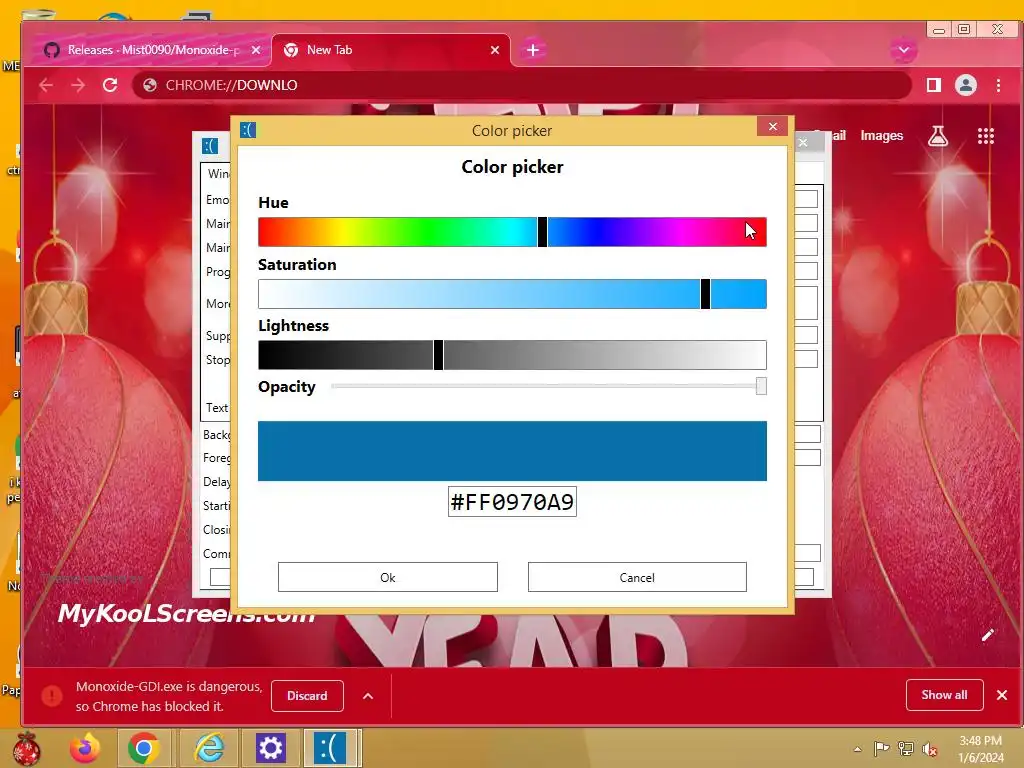Click the background window's sad-face title icon
This screenshot has width=1024, height=768.
tap(210, 146)
